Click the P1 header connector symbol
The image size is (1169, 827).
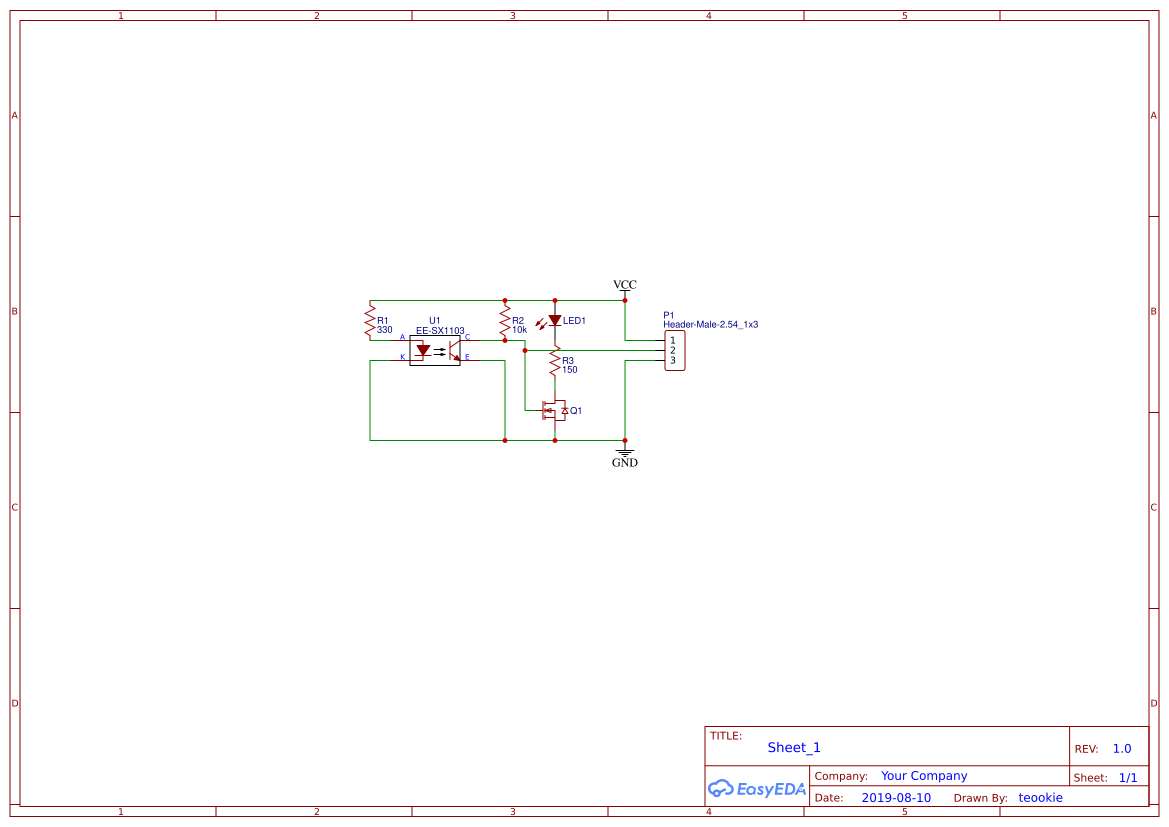675,351
